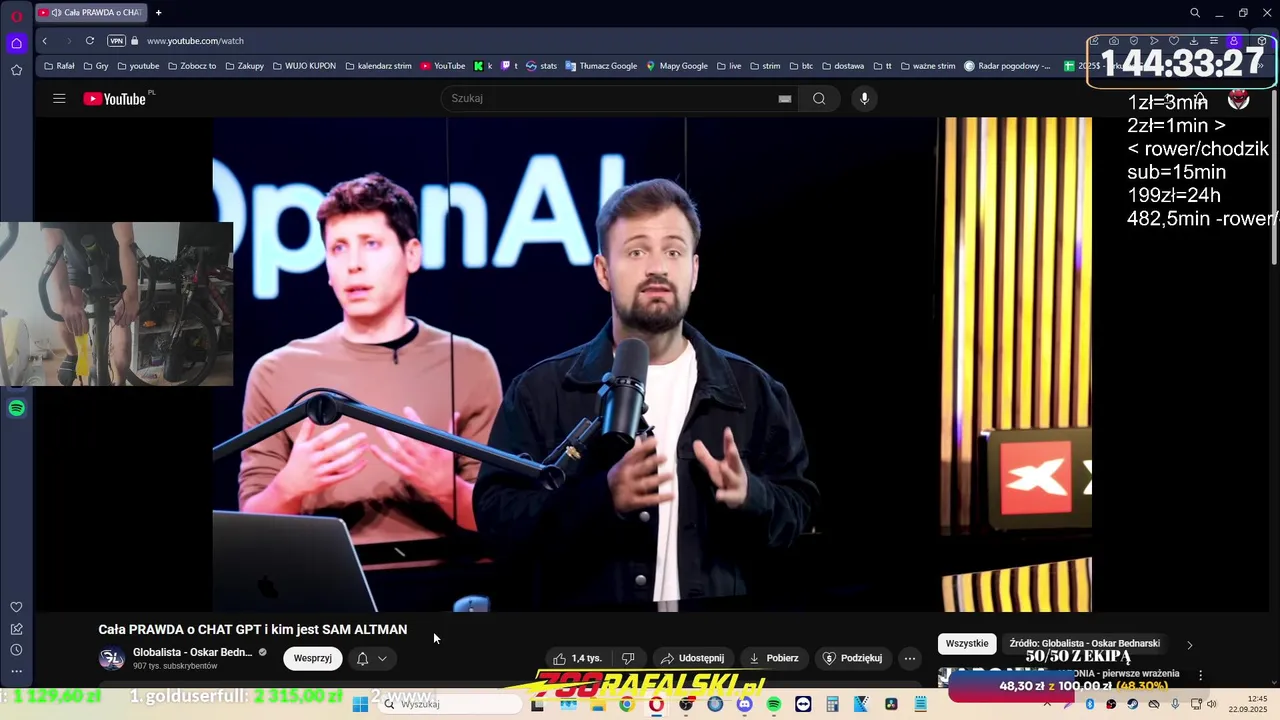Open the on-screen keyboard icon in search box
1280x720 pixels.
pyautogui.click(x=785, y=98)
